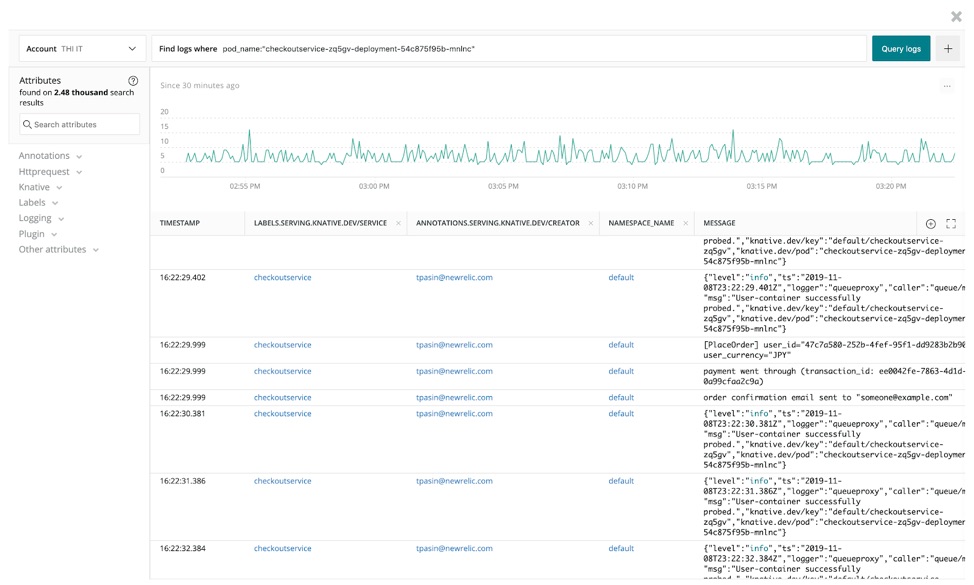Screen dimensions: 974x585
Task: Expand the Logging attribute group
Action: tap(41, 218)
